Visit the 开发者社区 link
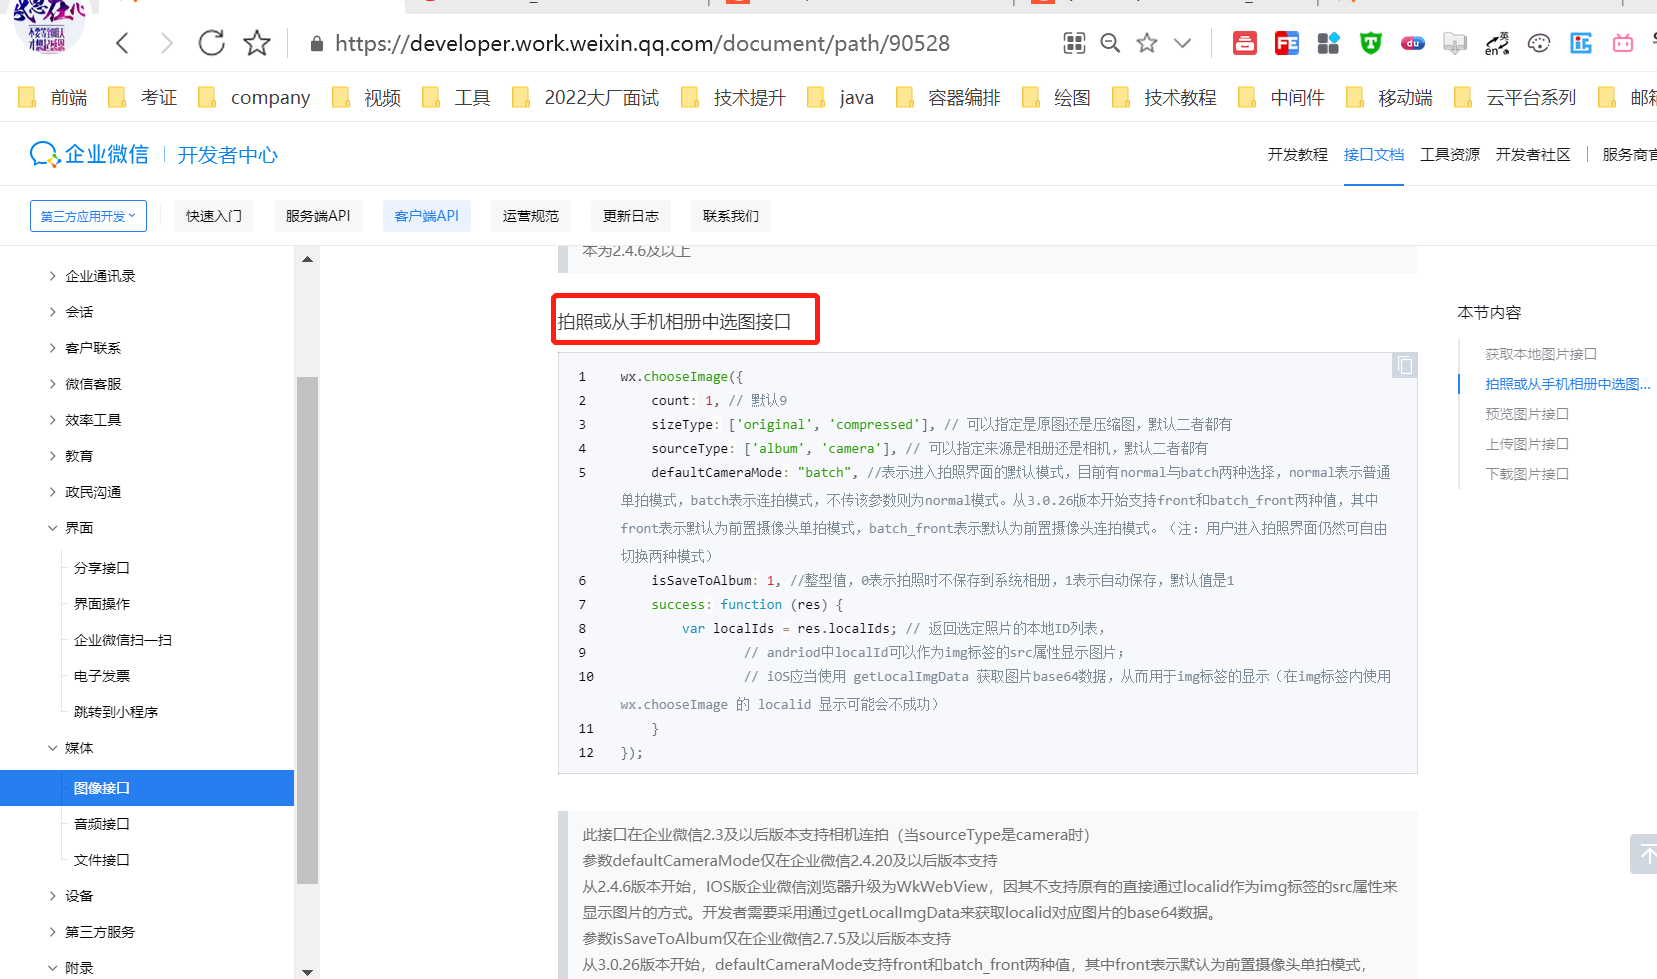Screen dimensions: 1657x979 pyautogui.click(x=1533, y=154)
